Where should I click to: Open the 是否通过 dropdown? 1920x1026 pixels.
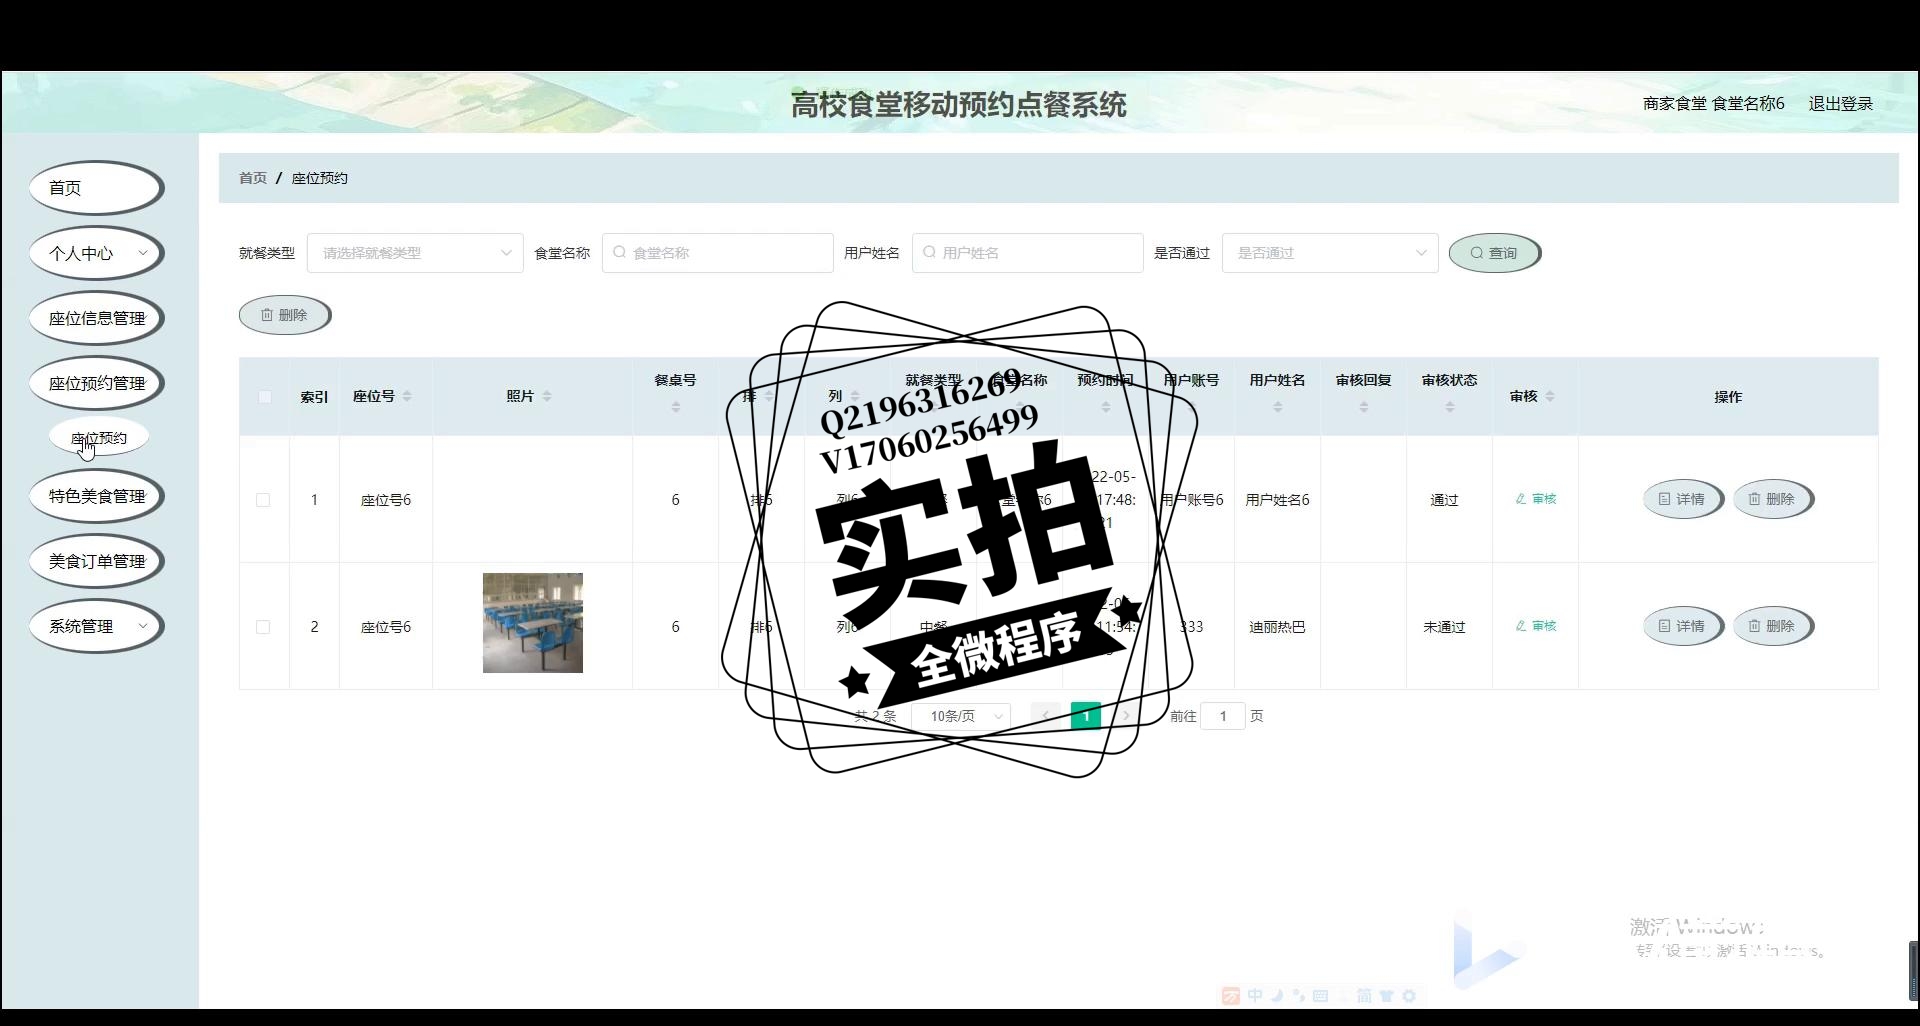coord(1330,253)
